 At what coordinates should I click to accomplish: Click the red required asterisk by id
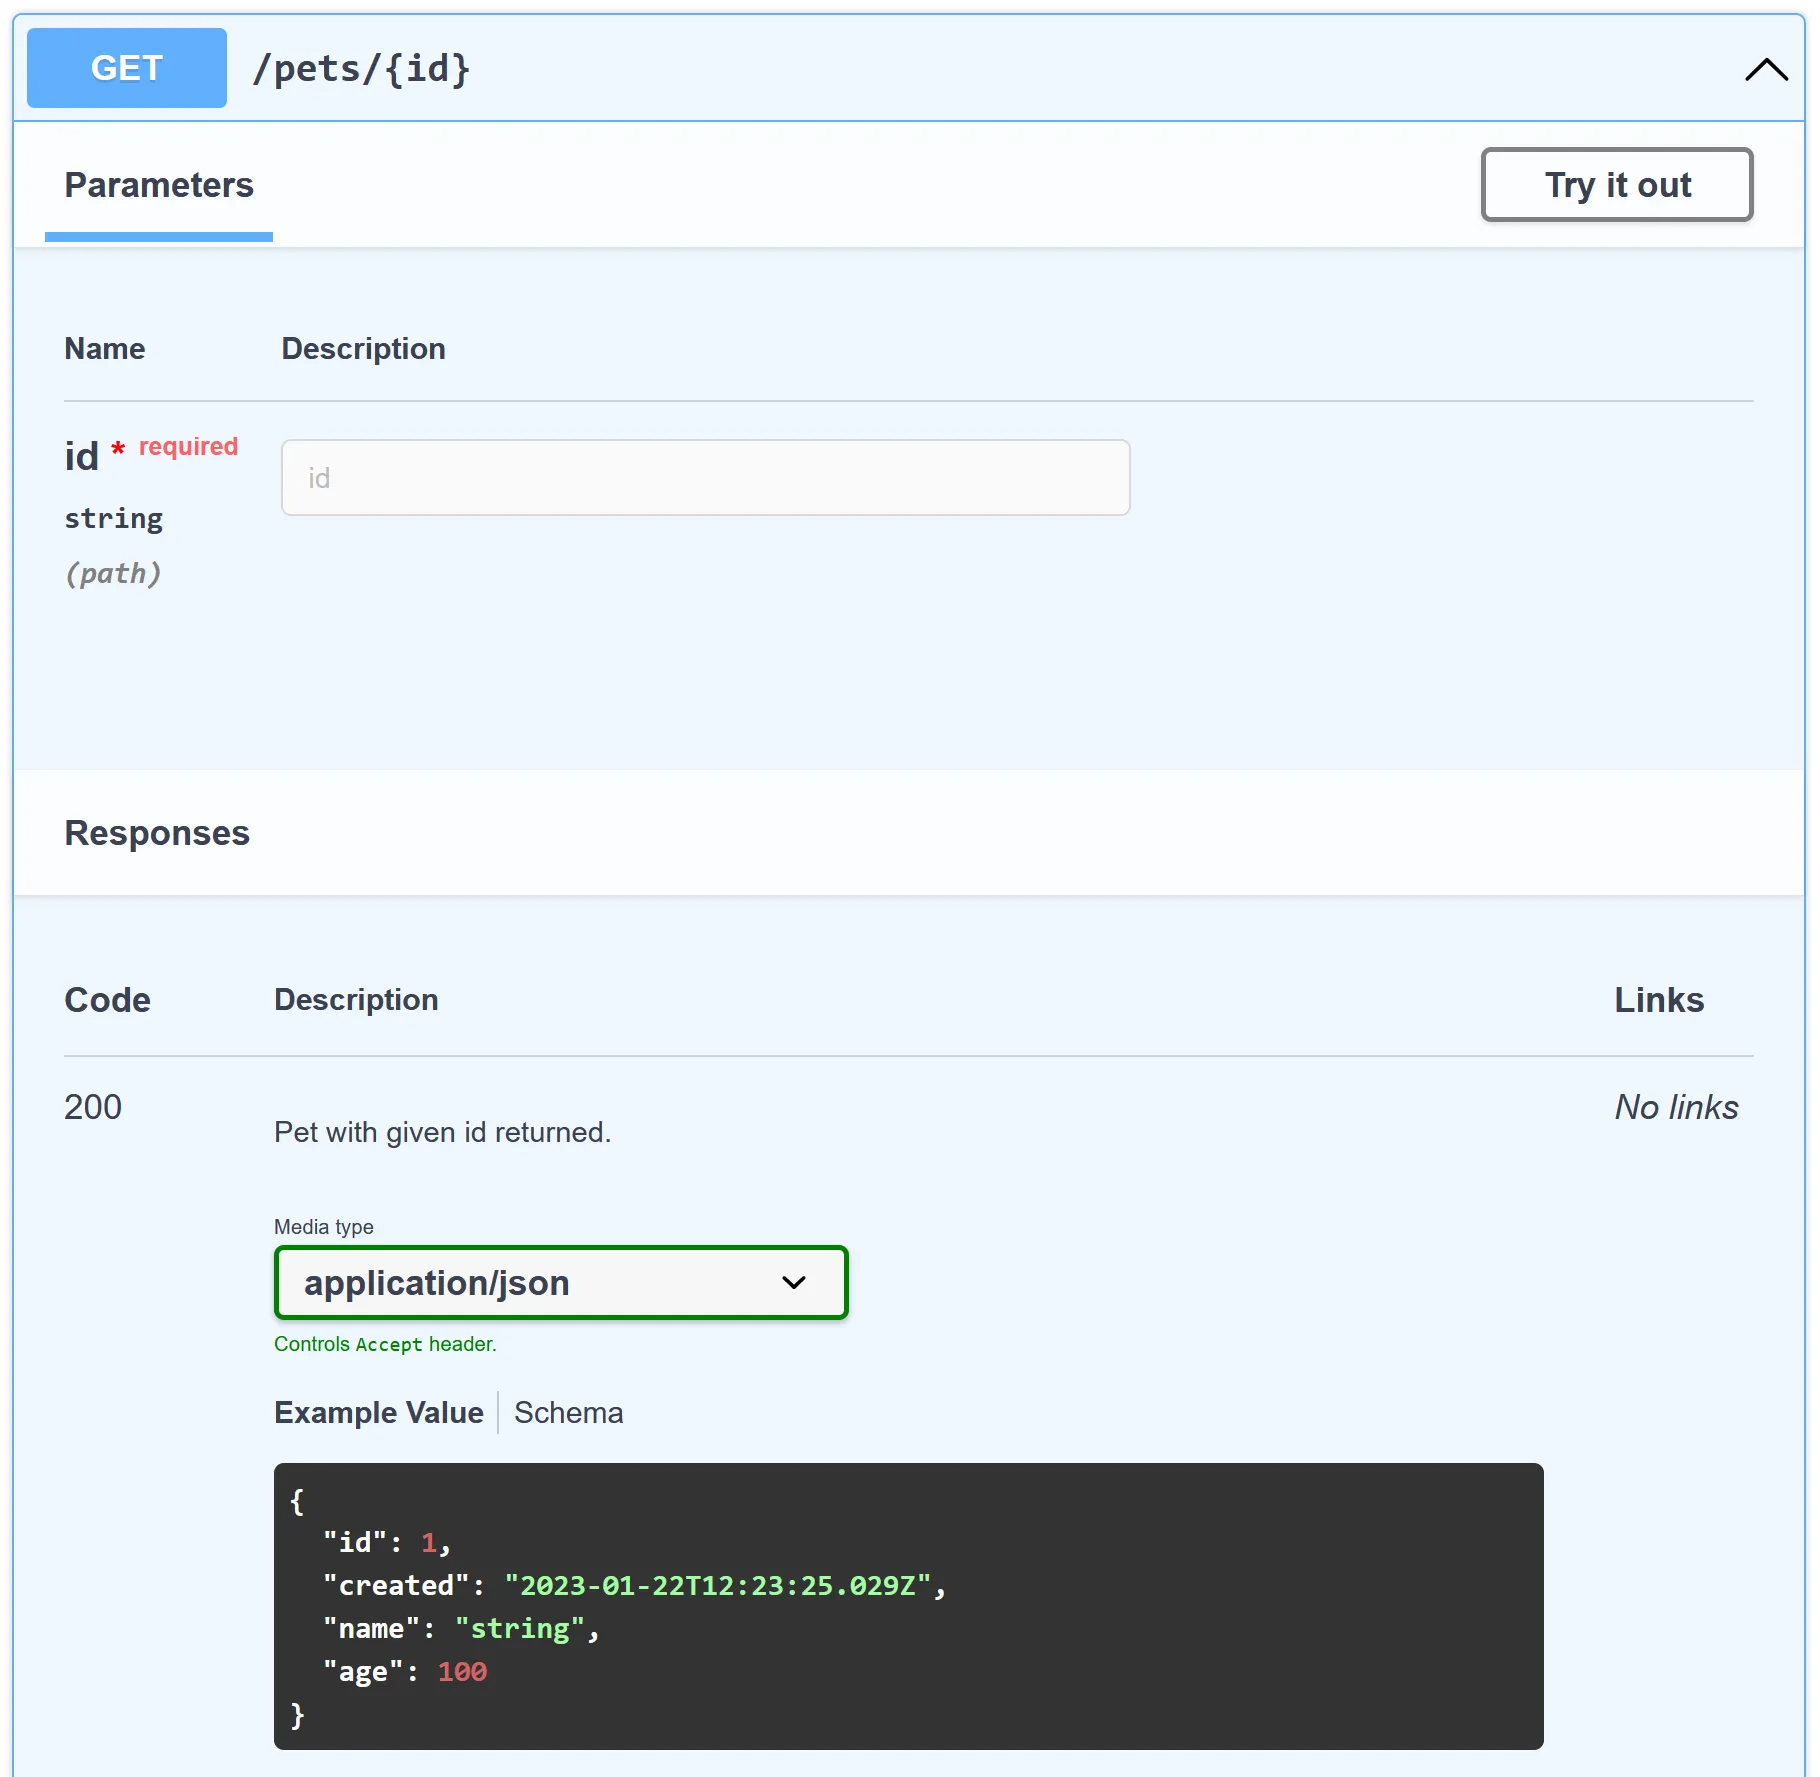tap(118, 448)
